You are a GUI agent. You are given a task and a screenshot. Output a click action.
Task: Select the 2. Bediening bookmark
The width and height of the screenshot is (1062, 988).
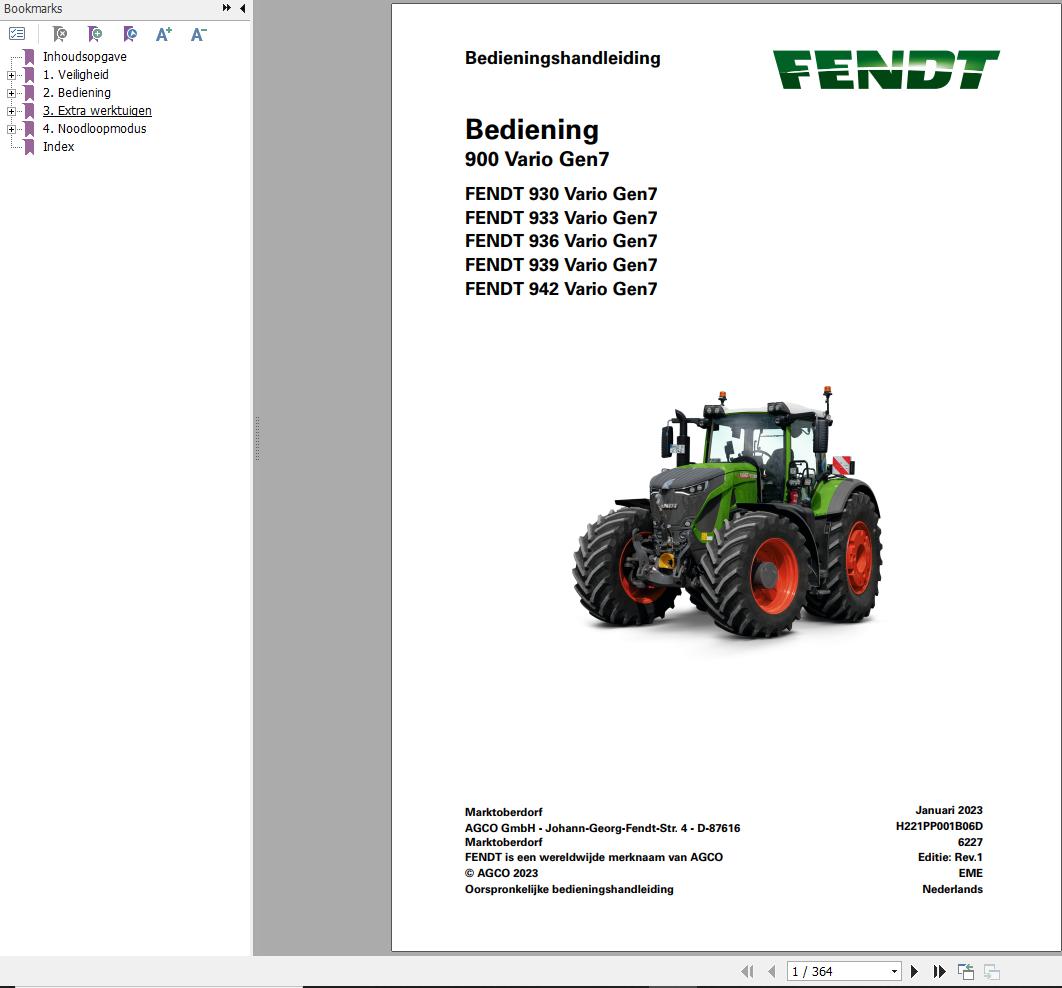77,93
